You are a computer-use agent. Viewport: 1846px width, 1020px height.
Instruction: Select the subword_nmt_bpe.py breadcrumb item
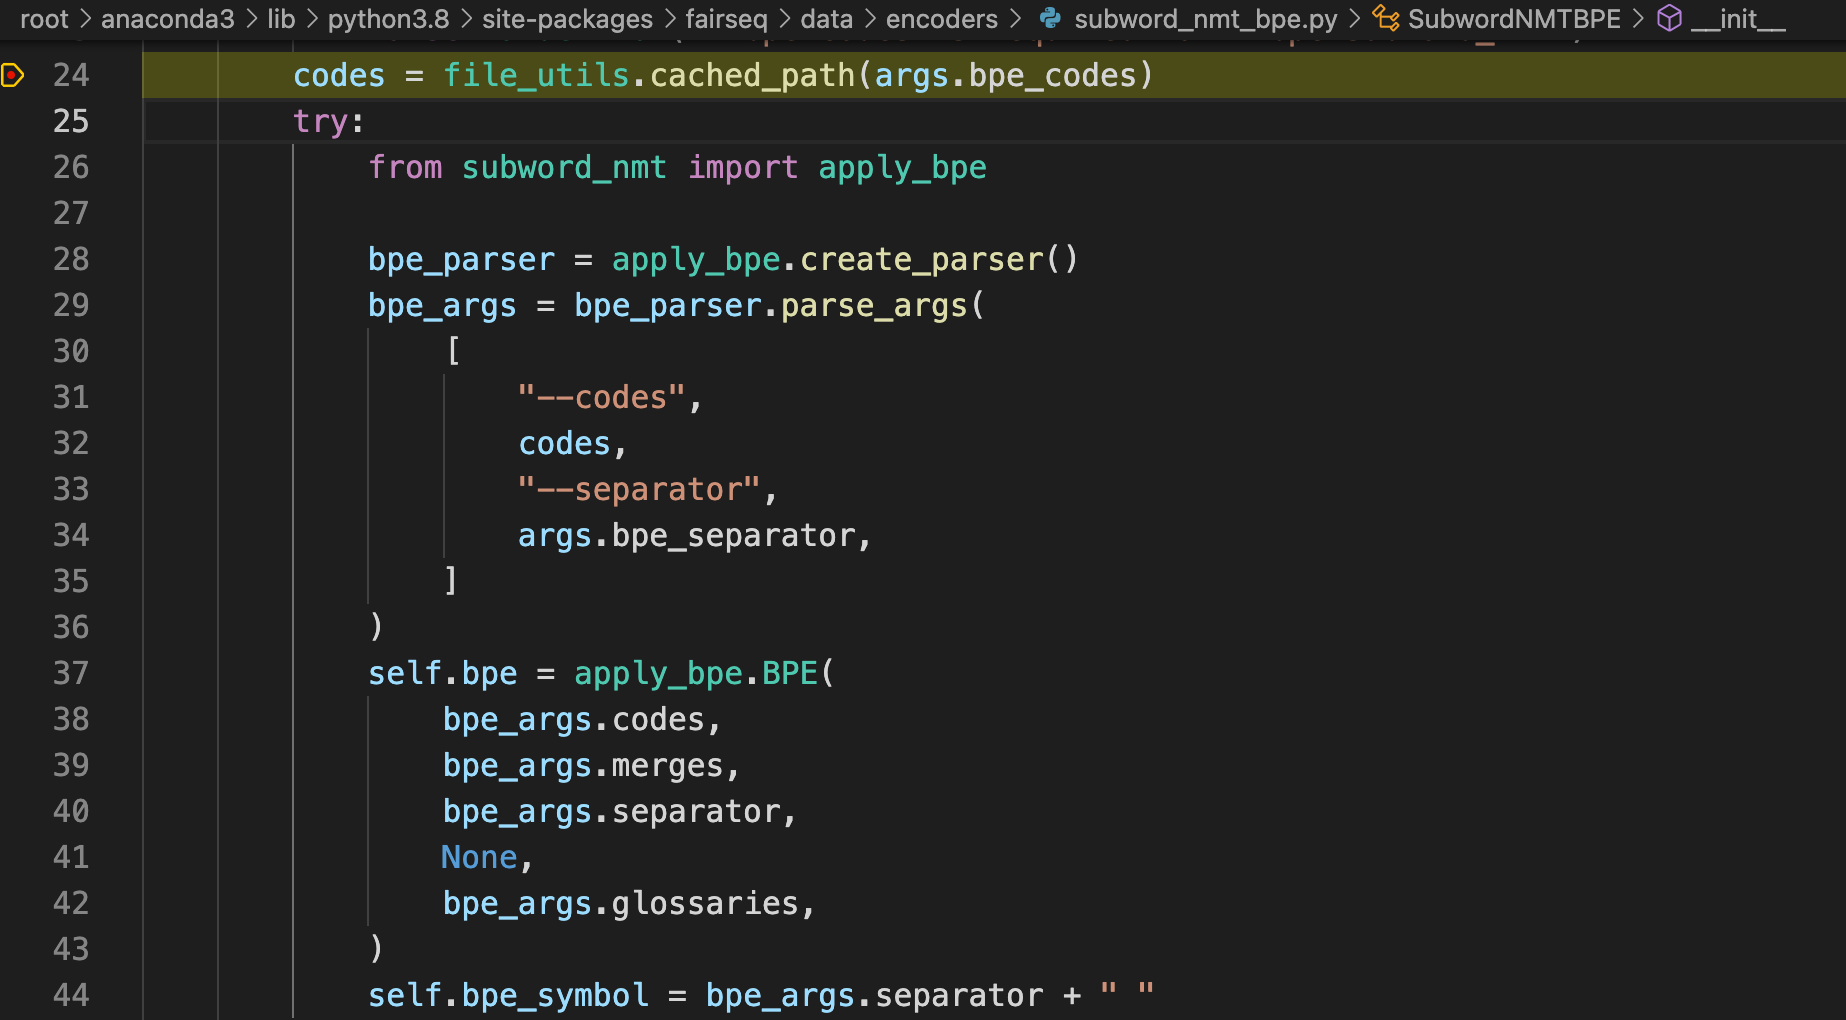click(1205, 18)
